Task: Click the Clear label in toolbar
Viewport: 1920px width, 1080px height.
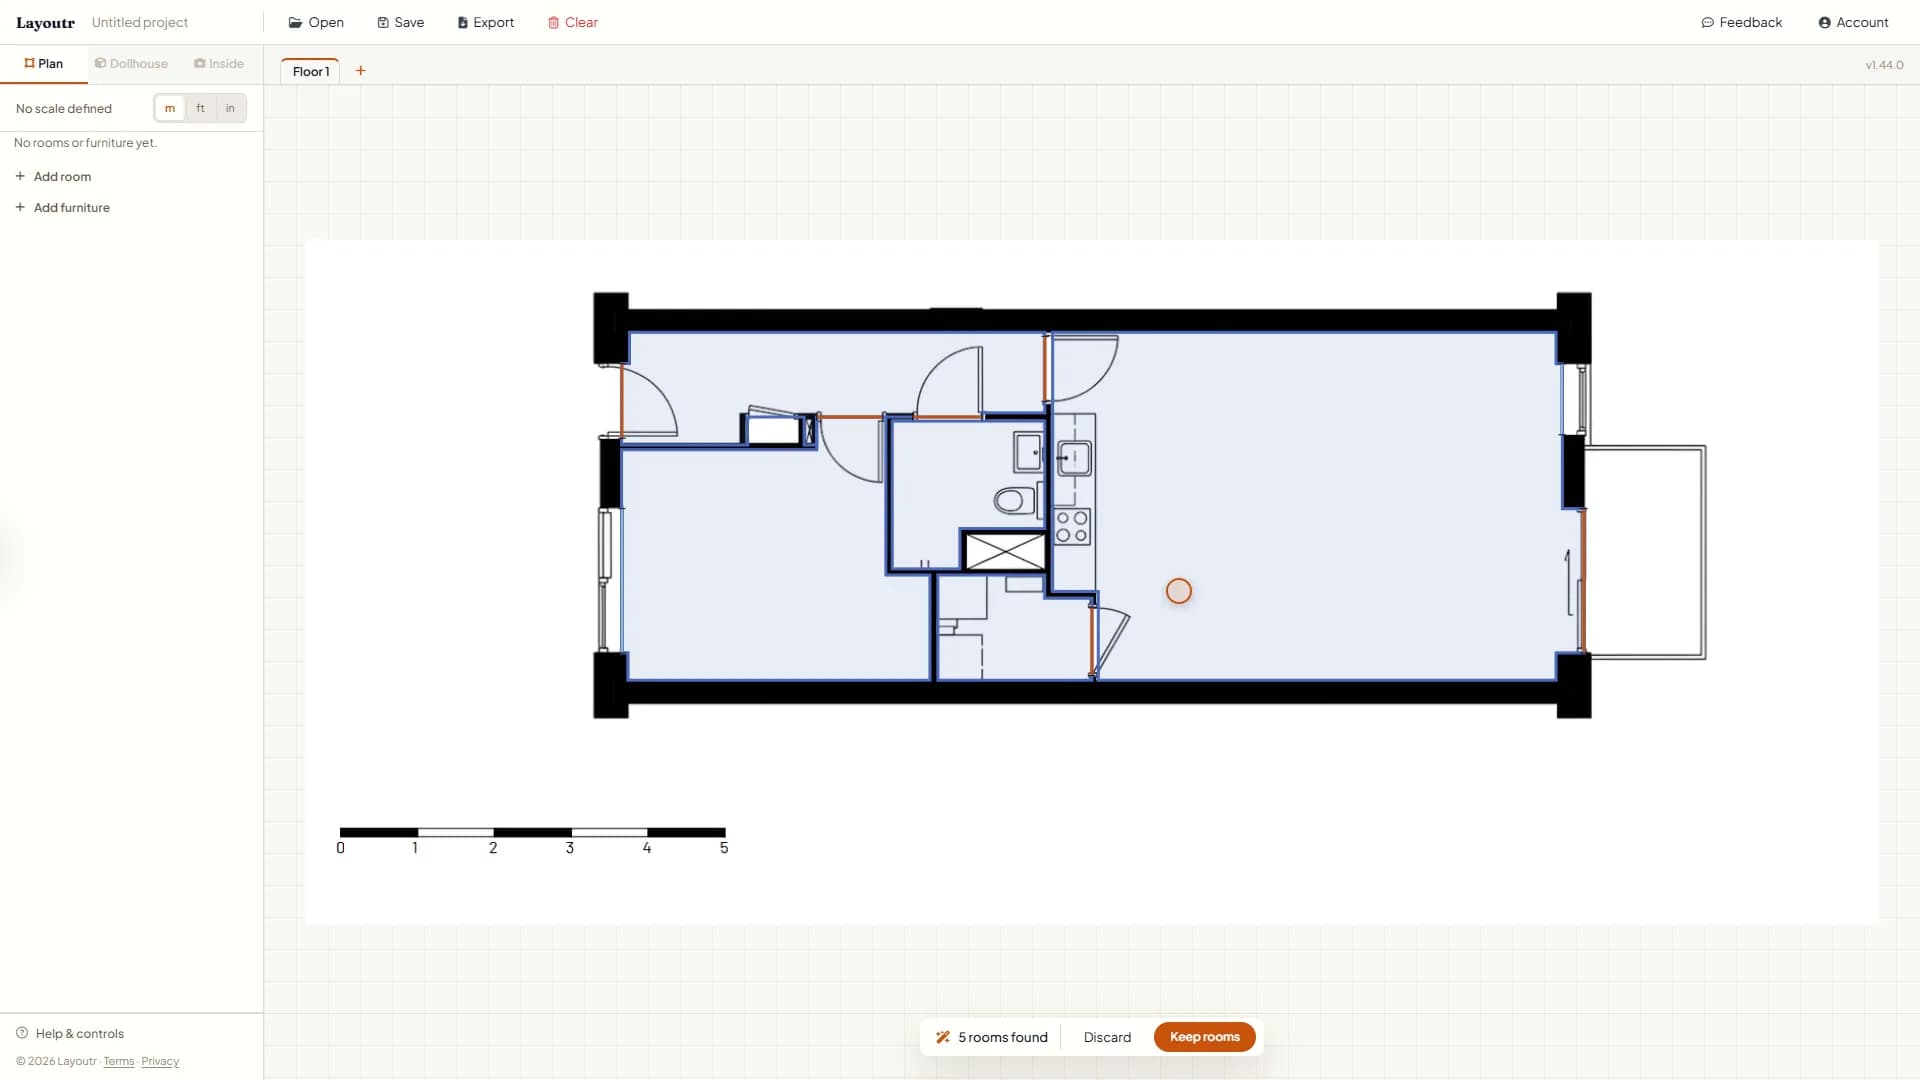Action: click(581, 22)
